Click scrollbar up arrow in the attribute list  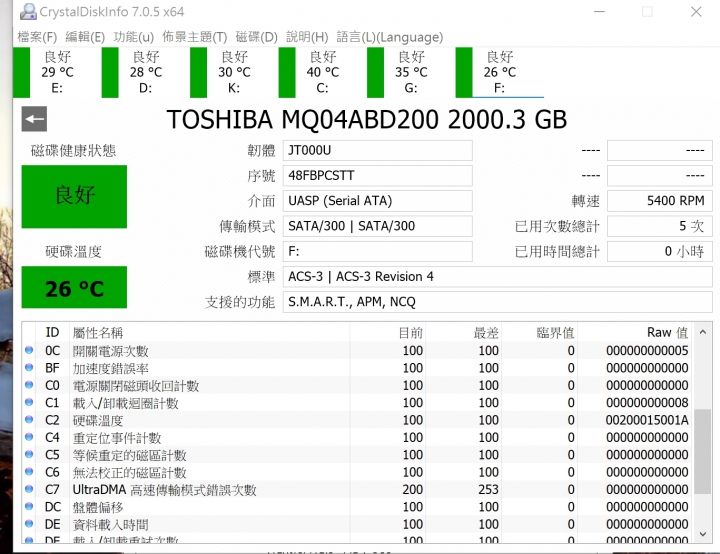[x=703, y=332]
